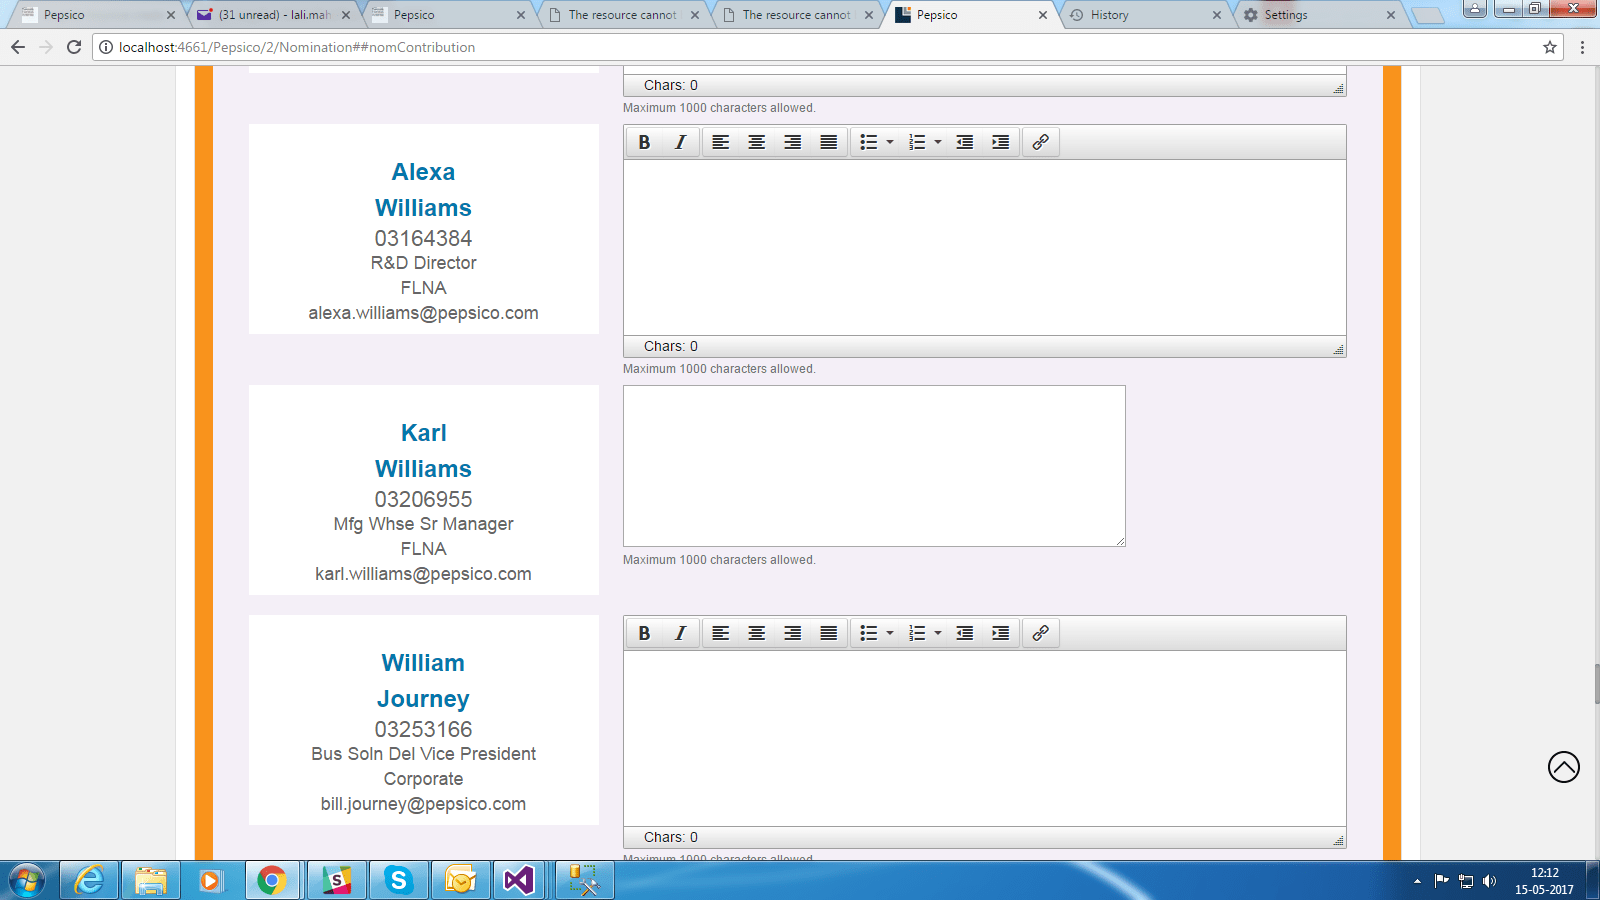Focus the address bar URL

pos(297,47)
